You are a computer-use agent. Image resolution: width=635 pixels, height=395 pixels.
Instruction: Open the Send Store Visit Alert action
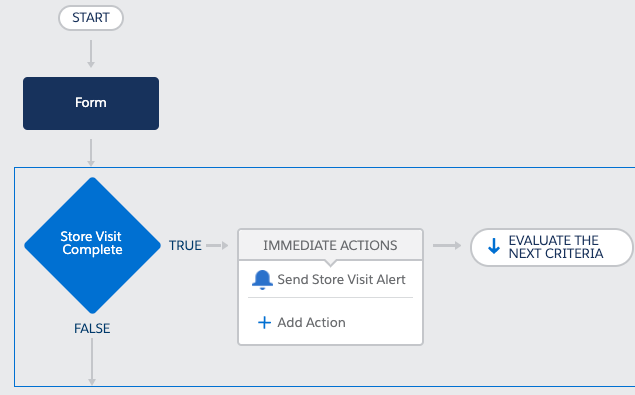tap(341, 280)
